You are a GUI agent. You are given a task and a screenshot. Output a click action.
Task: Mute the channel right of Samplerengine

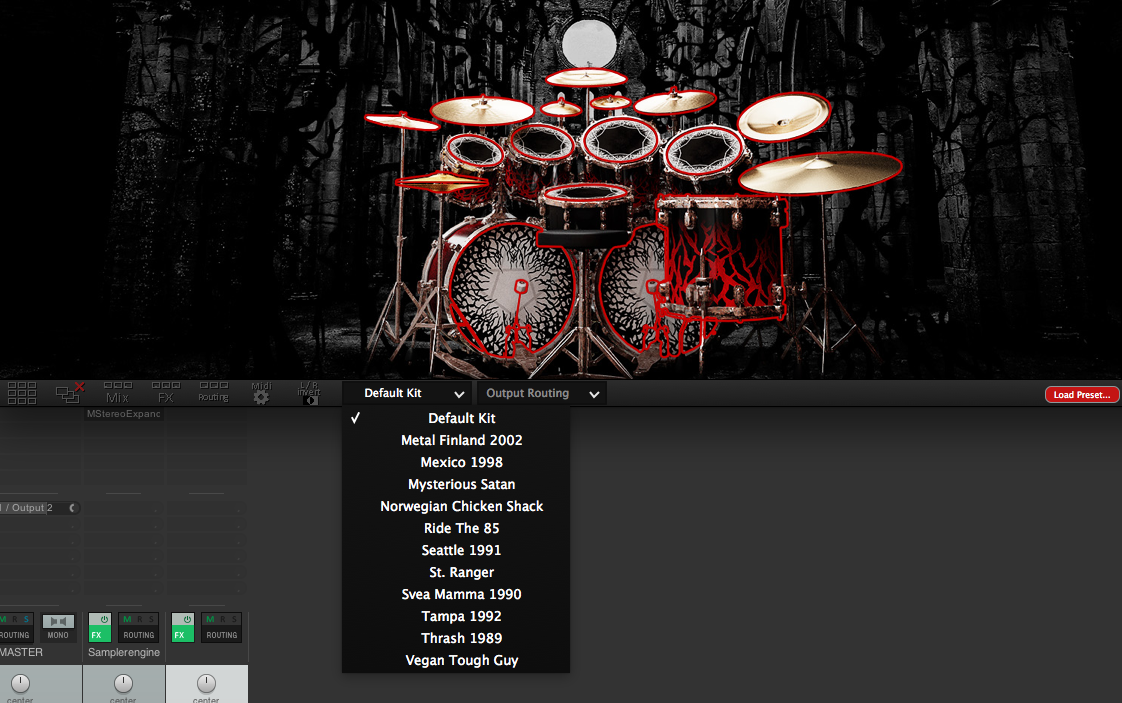(210, 619)
